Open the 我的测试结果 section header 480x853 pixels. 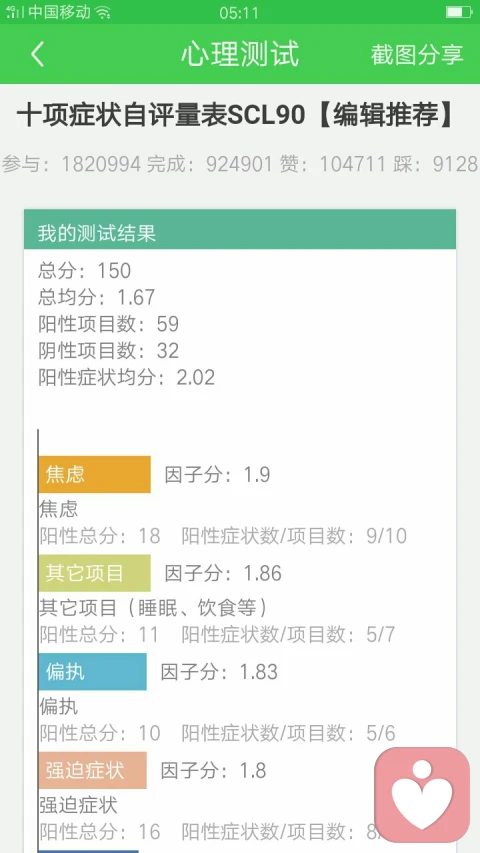pos(239,233)
